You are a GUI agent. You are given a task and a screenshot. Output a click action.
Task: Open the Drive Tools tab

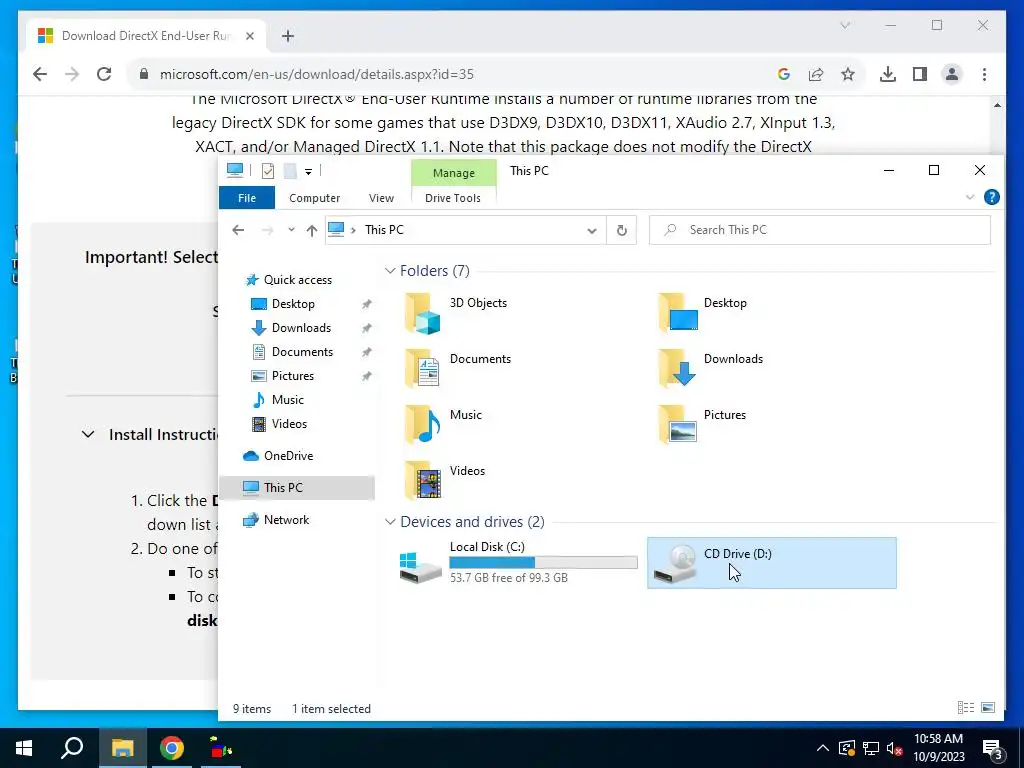point(453,198)
